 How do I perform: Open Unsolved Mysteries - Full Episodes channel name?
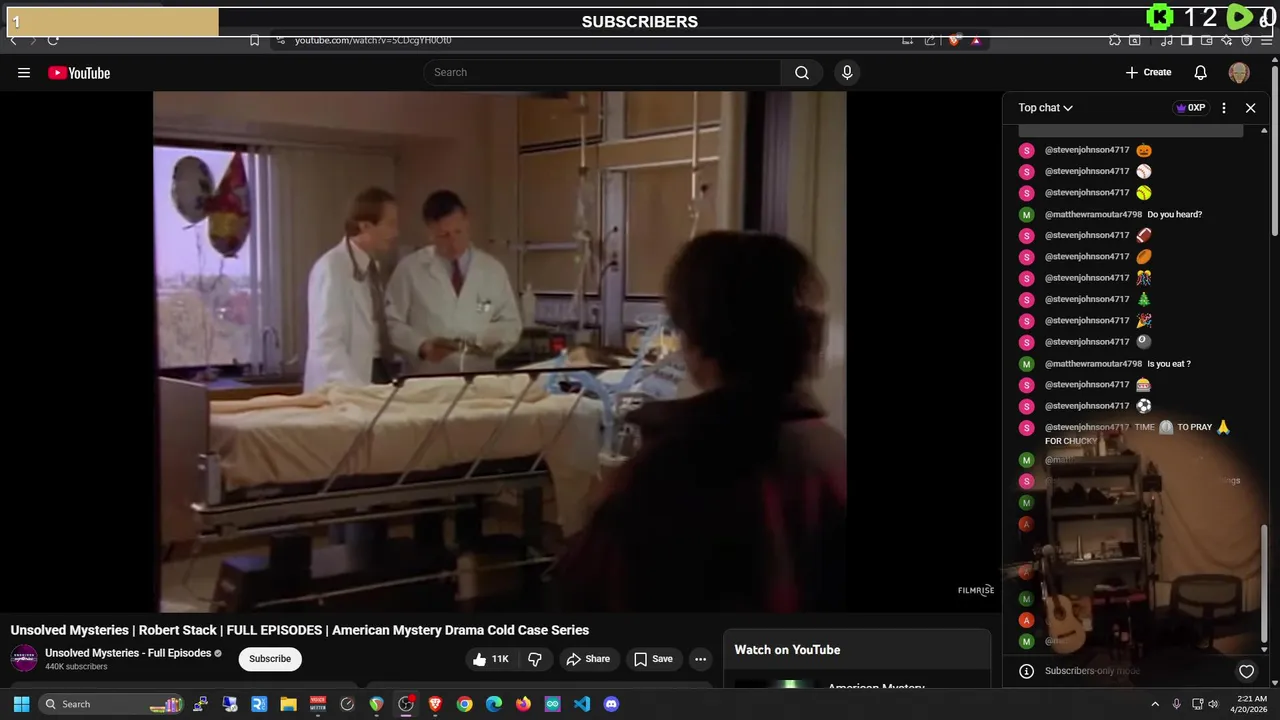coord(127,653)
